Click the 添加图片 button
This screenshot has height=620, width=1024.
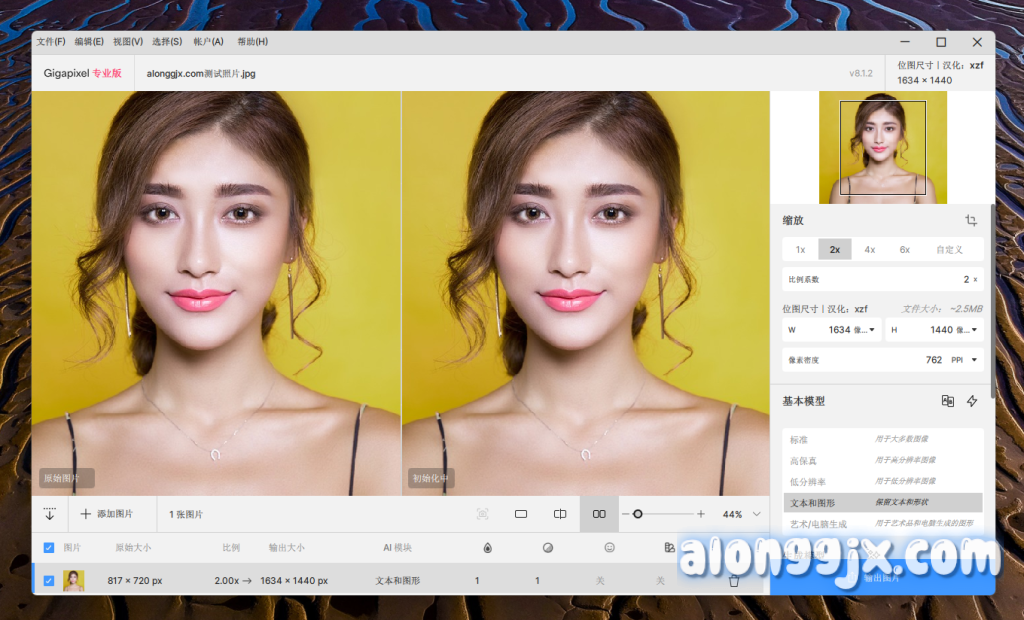click(107, 514)
